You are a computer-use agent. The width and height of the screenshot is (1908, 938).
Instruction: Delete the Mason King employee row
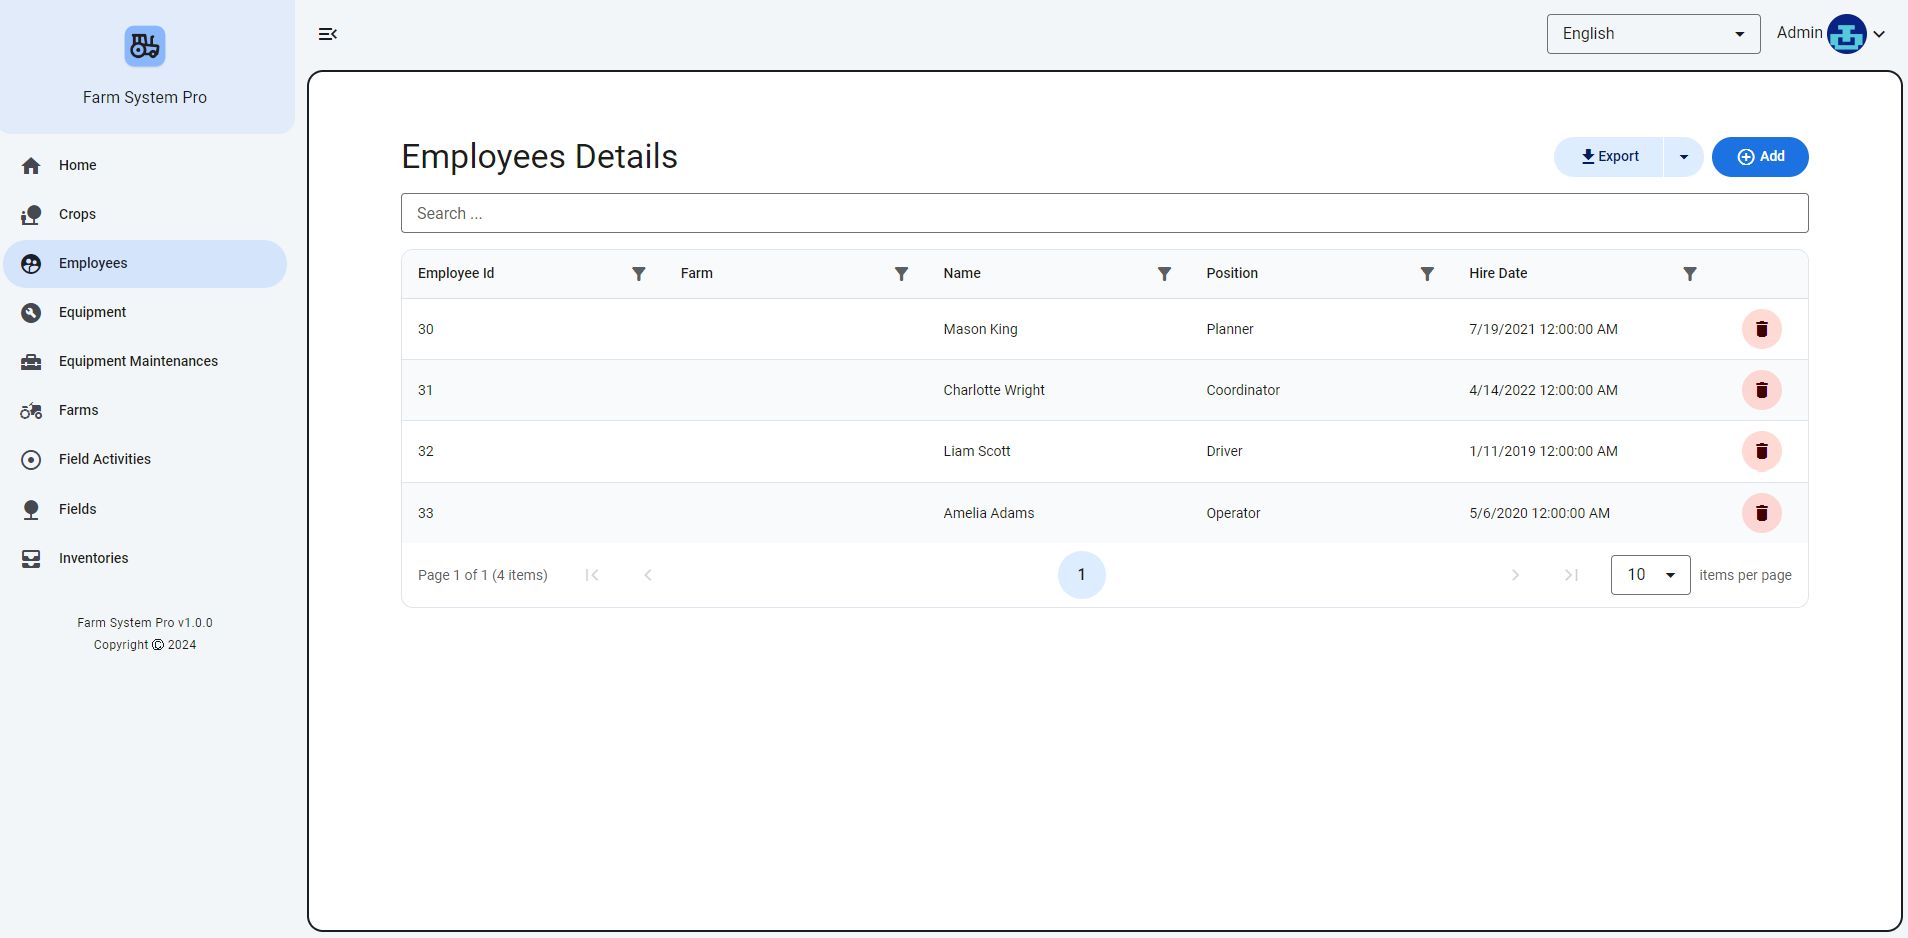[x=1761, y=329]
